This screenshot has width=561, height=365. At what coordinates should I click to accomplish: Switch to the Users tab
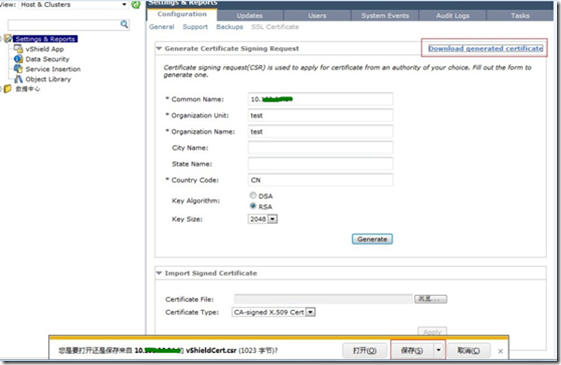click(317, 15)
